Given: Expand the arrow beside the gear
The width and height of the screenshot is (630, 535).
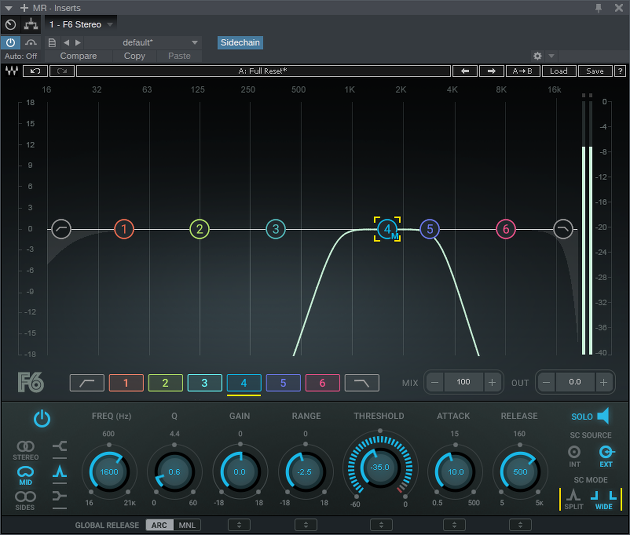Looking at the screenshot, I should [x=551, y=56].
